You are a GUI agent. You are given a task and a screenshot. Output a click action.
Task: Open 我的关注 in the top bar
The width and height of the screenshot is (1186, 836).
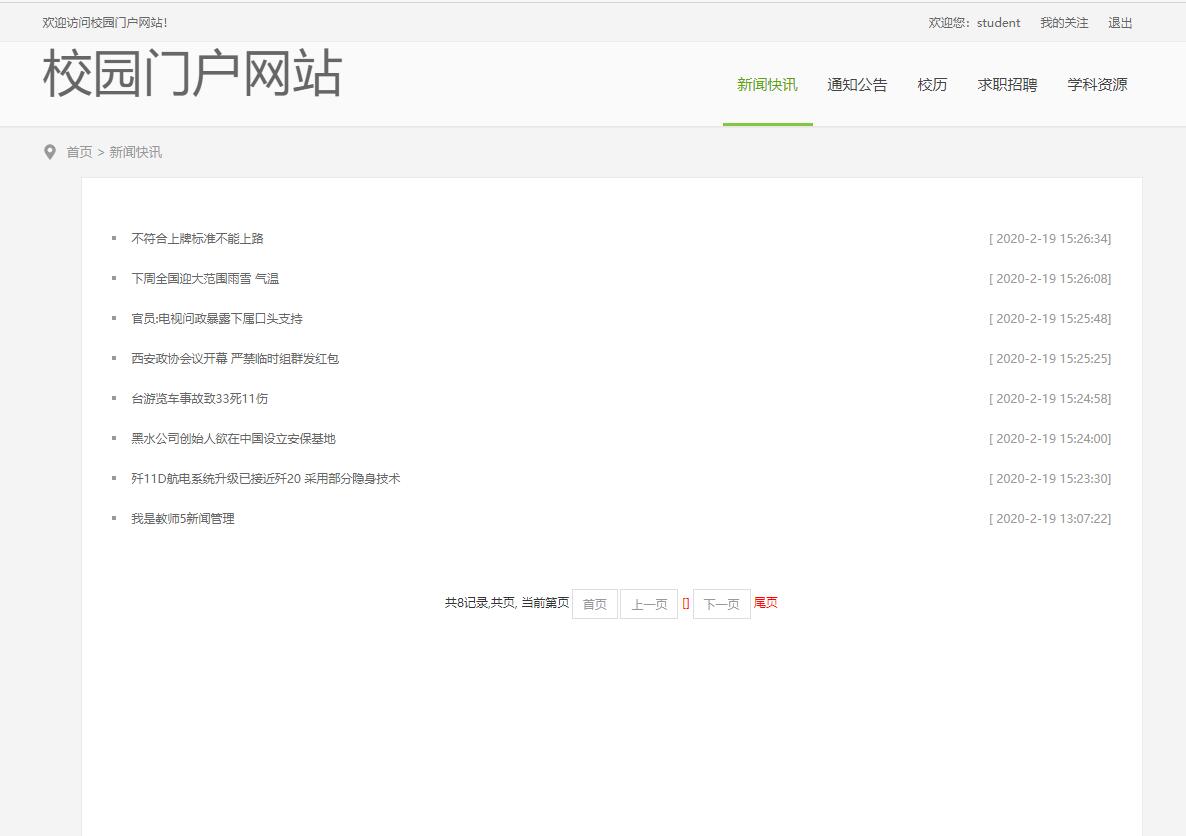pyautogui.click(x=1062, y=22)
